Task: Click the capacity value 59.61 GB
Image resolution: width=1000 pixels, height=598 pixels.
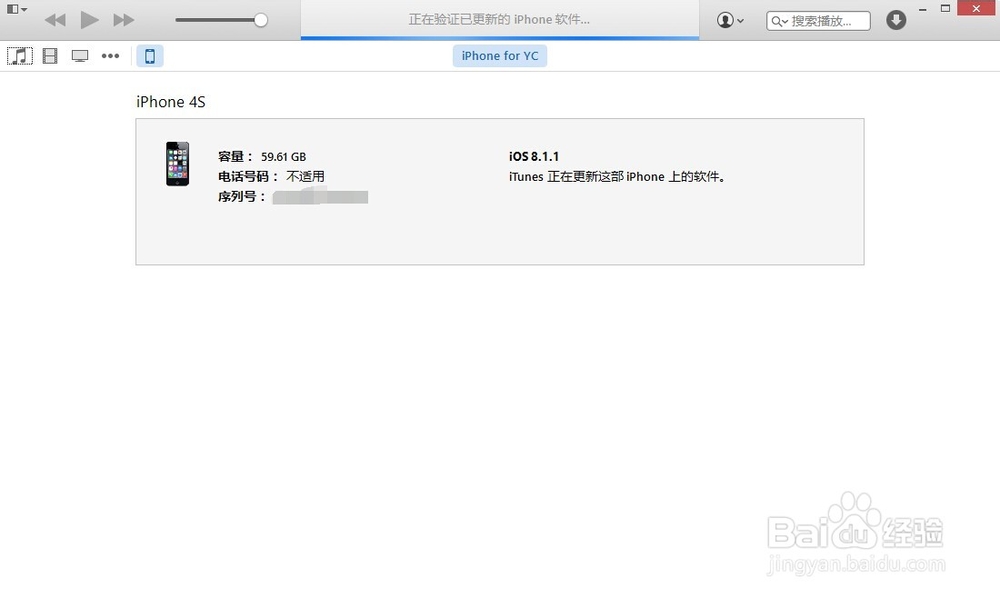Action: [283, 157]
